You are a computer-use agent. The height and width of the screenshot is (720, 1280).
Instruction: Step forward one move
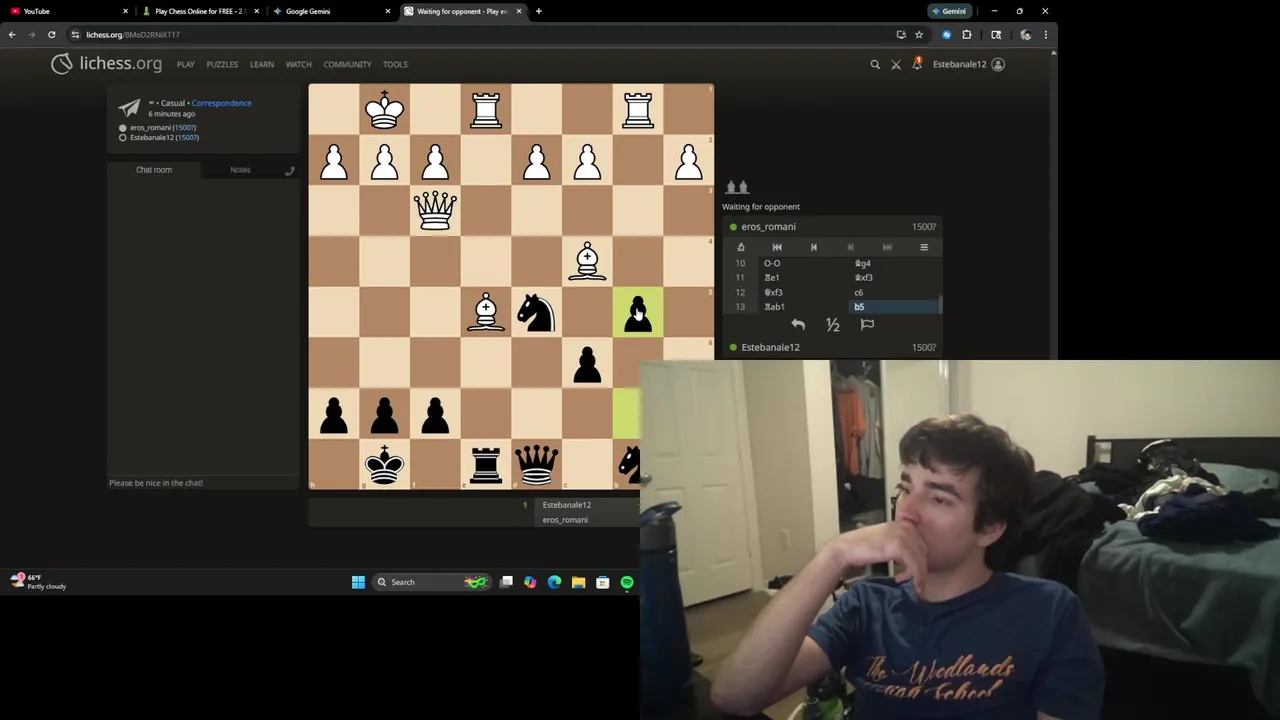point(850,247)
